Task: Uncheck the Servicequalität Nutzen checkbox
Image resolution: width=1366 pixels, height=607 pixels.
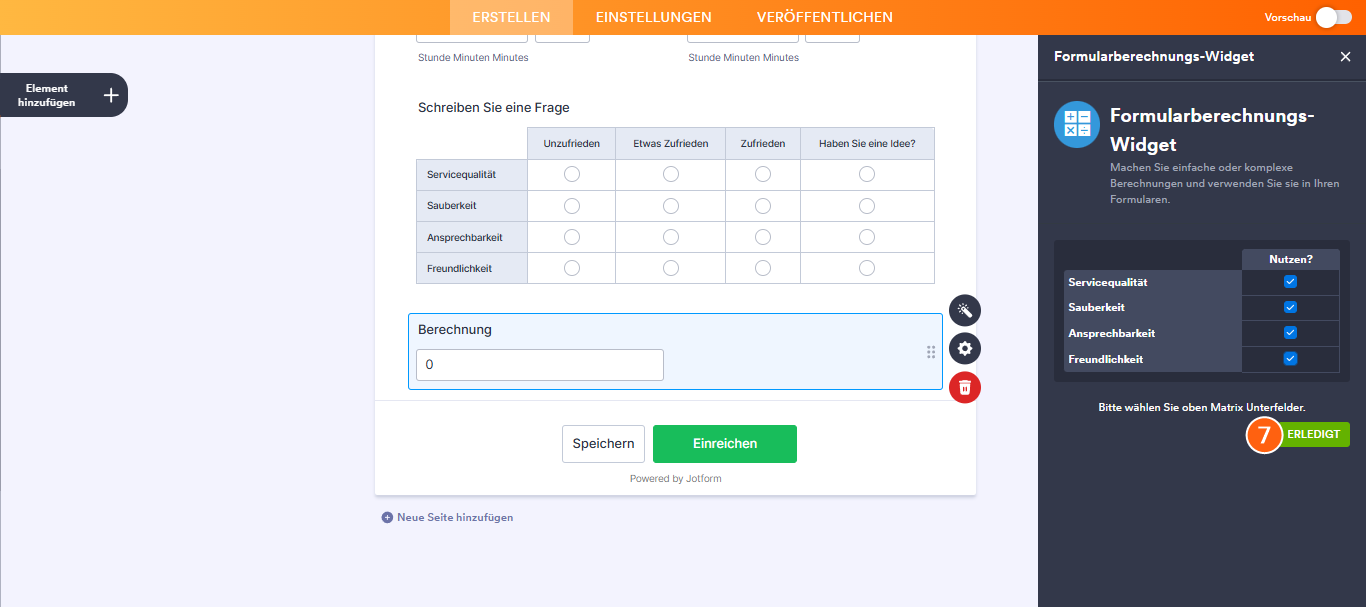Action: point(1290,282)
